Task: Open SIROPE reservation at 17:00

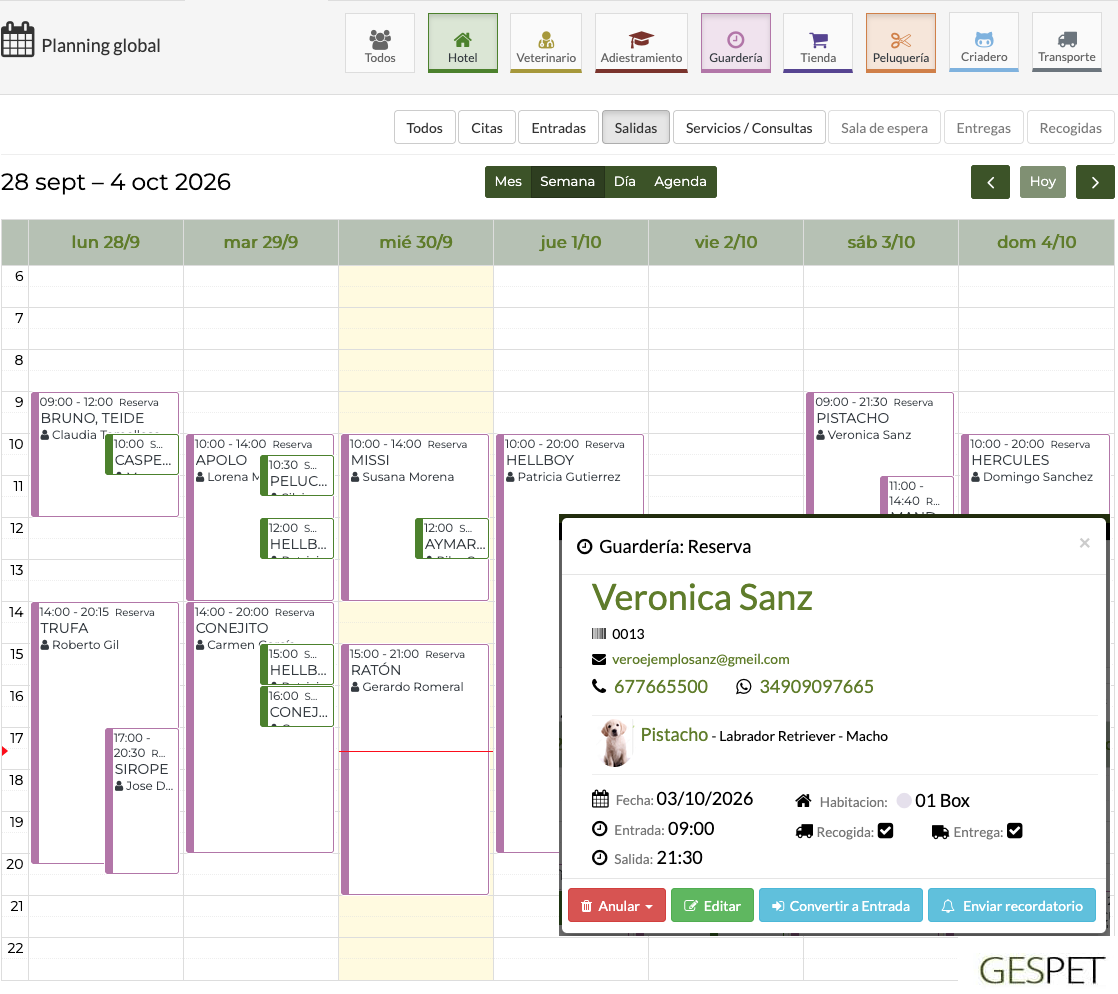Action: point(142,800)
